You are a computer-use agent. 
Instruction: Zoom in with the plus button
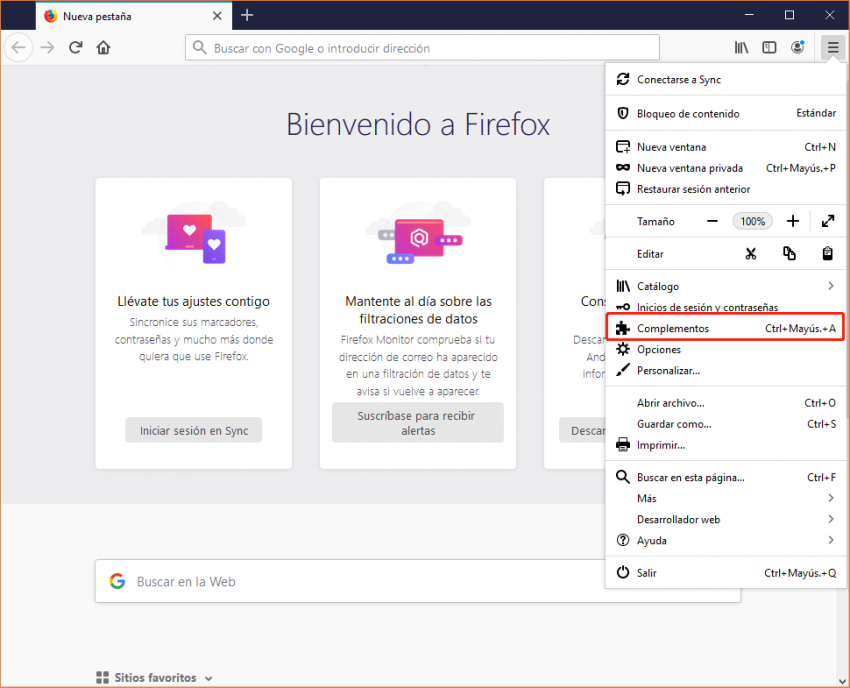[x=793, y=221]
